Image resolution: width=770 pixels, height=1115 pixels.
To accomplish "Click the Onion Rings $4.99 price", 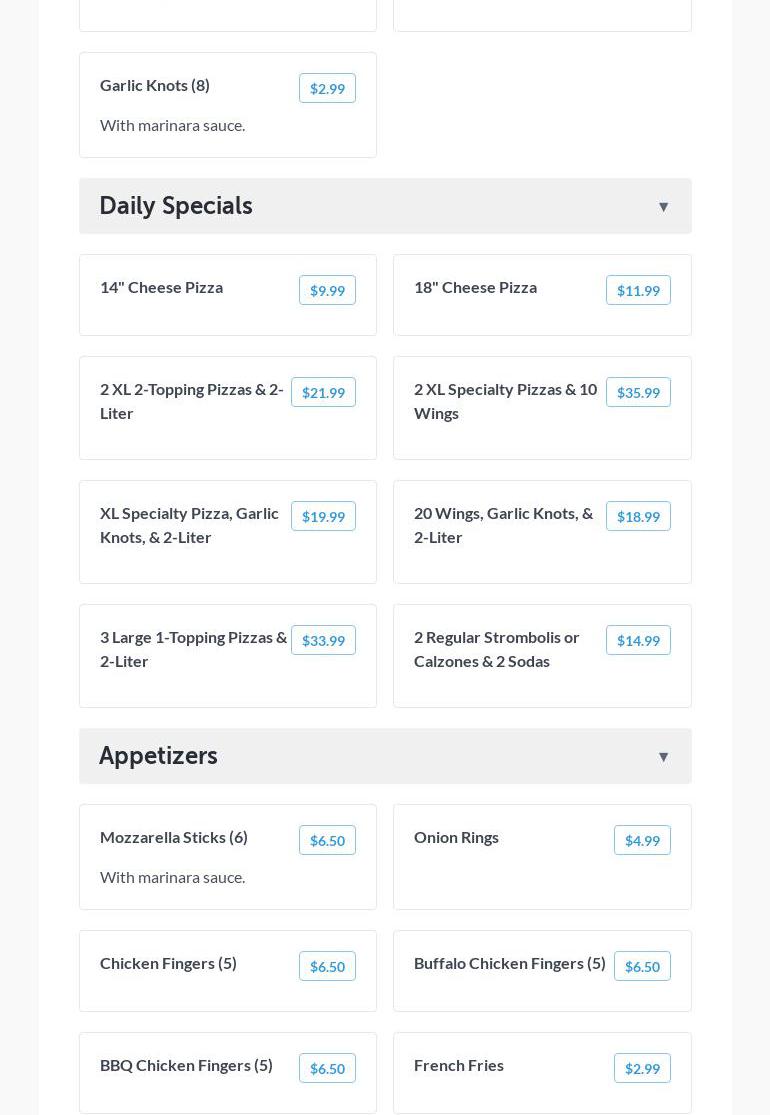I will coord(642,841).
